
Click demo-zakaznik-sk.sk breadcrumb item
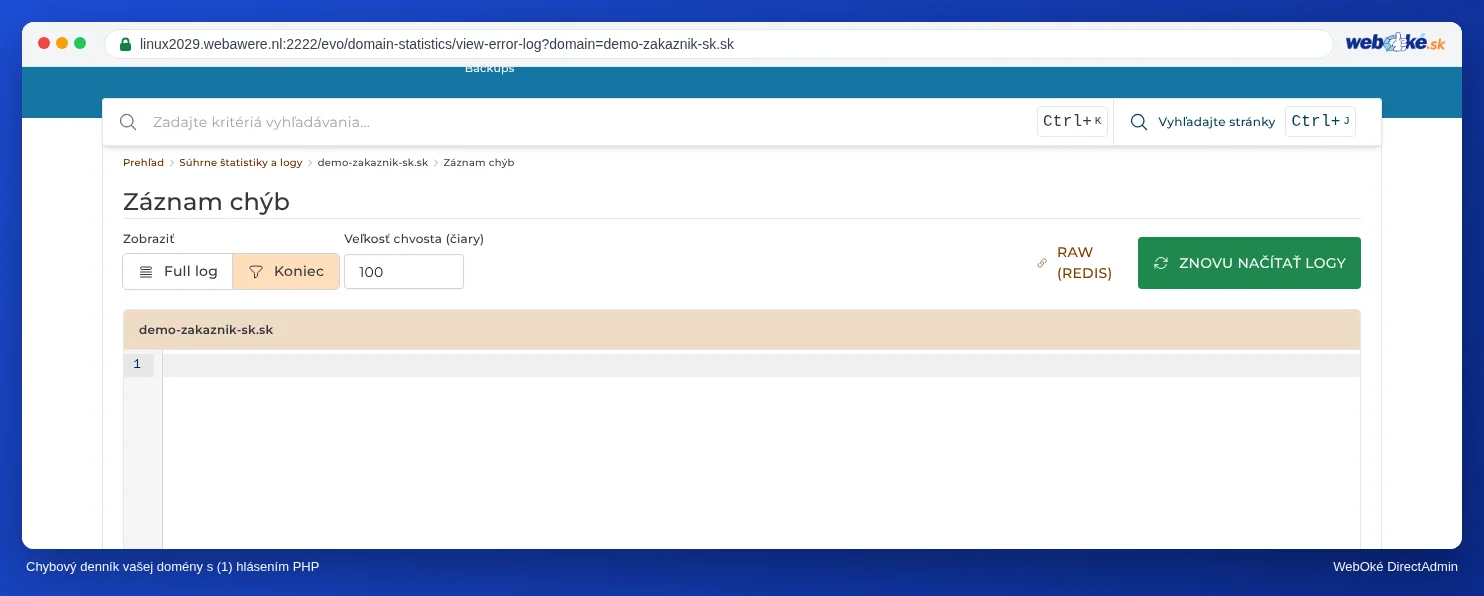pyautogui.click(x=373, y=162)
